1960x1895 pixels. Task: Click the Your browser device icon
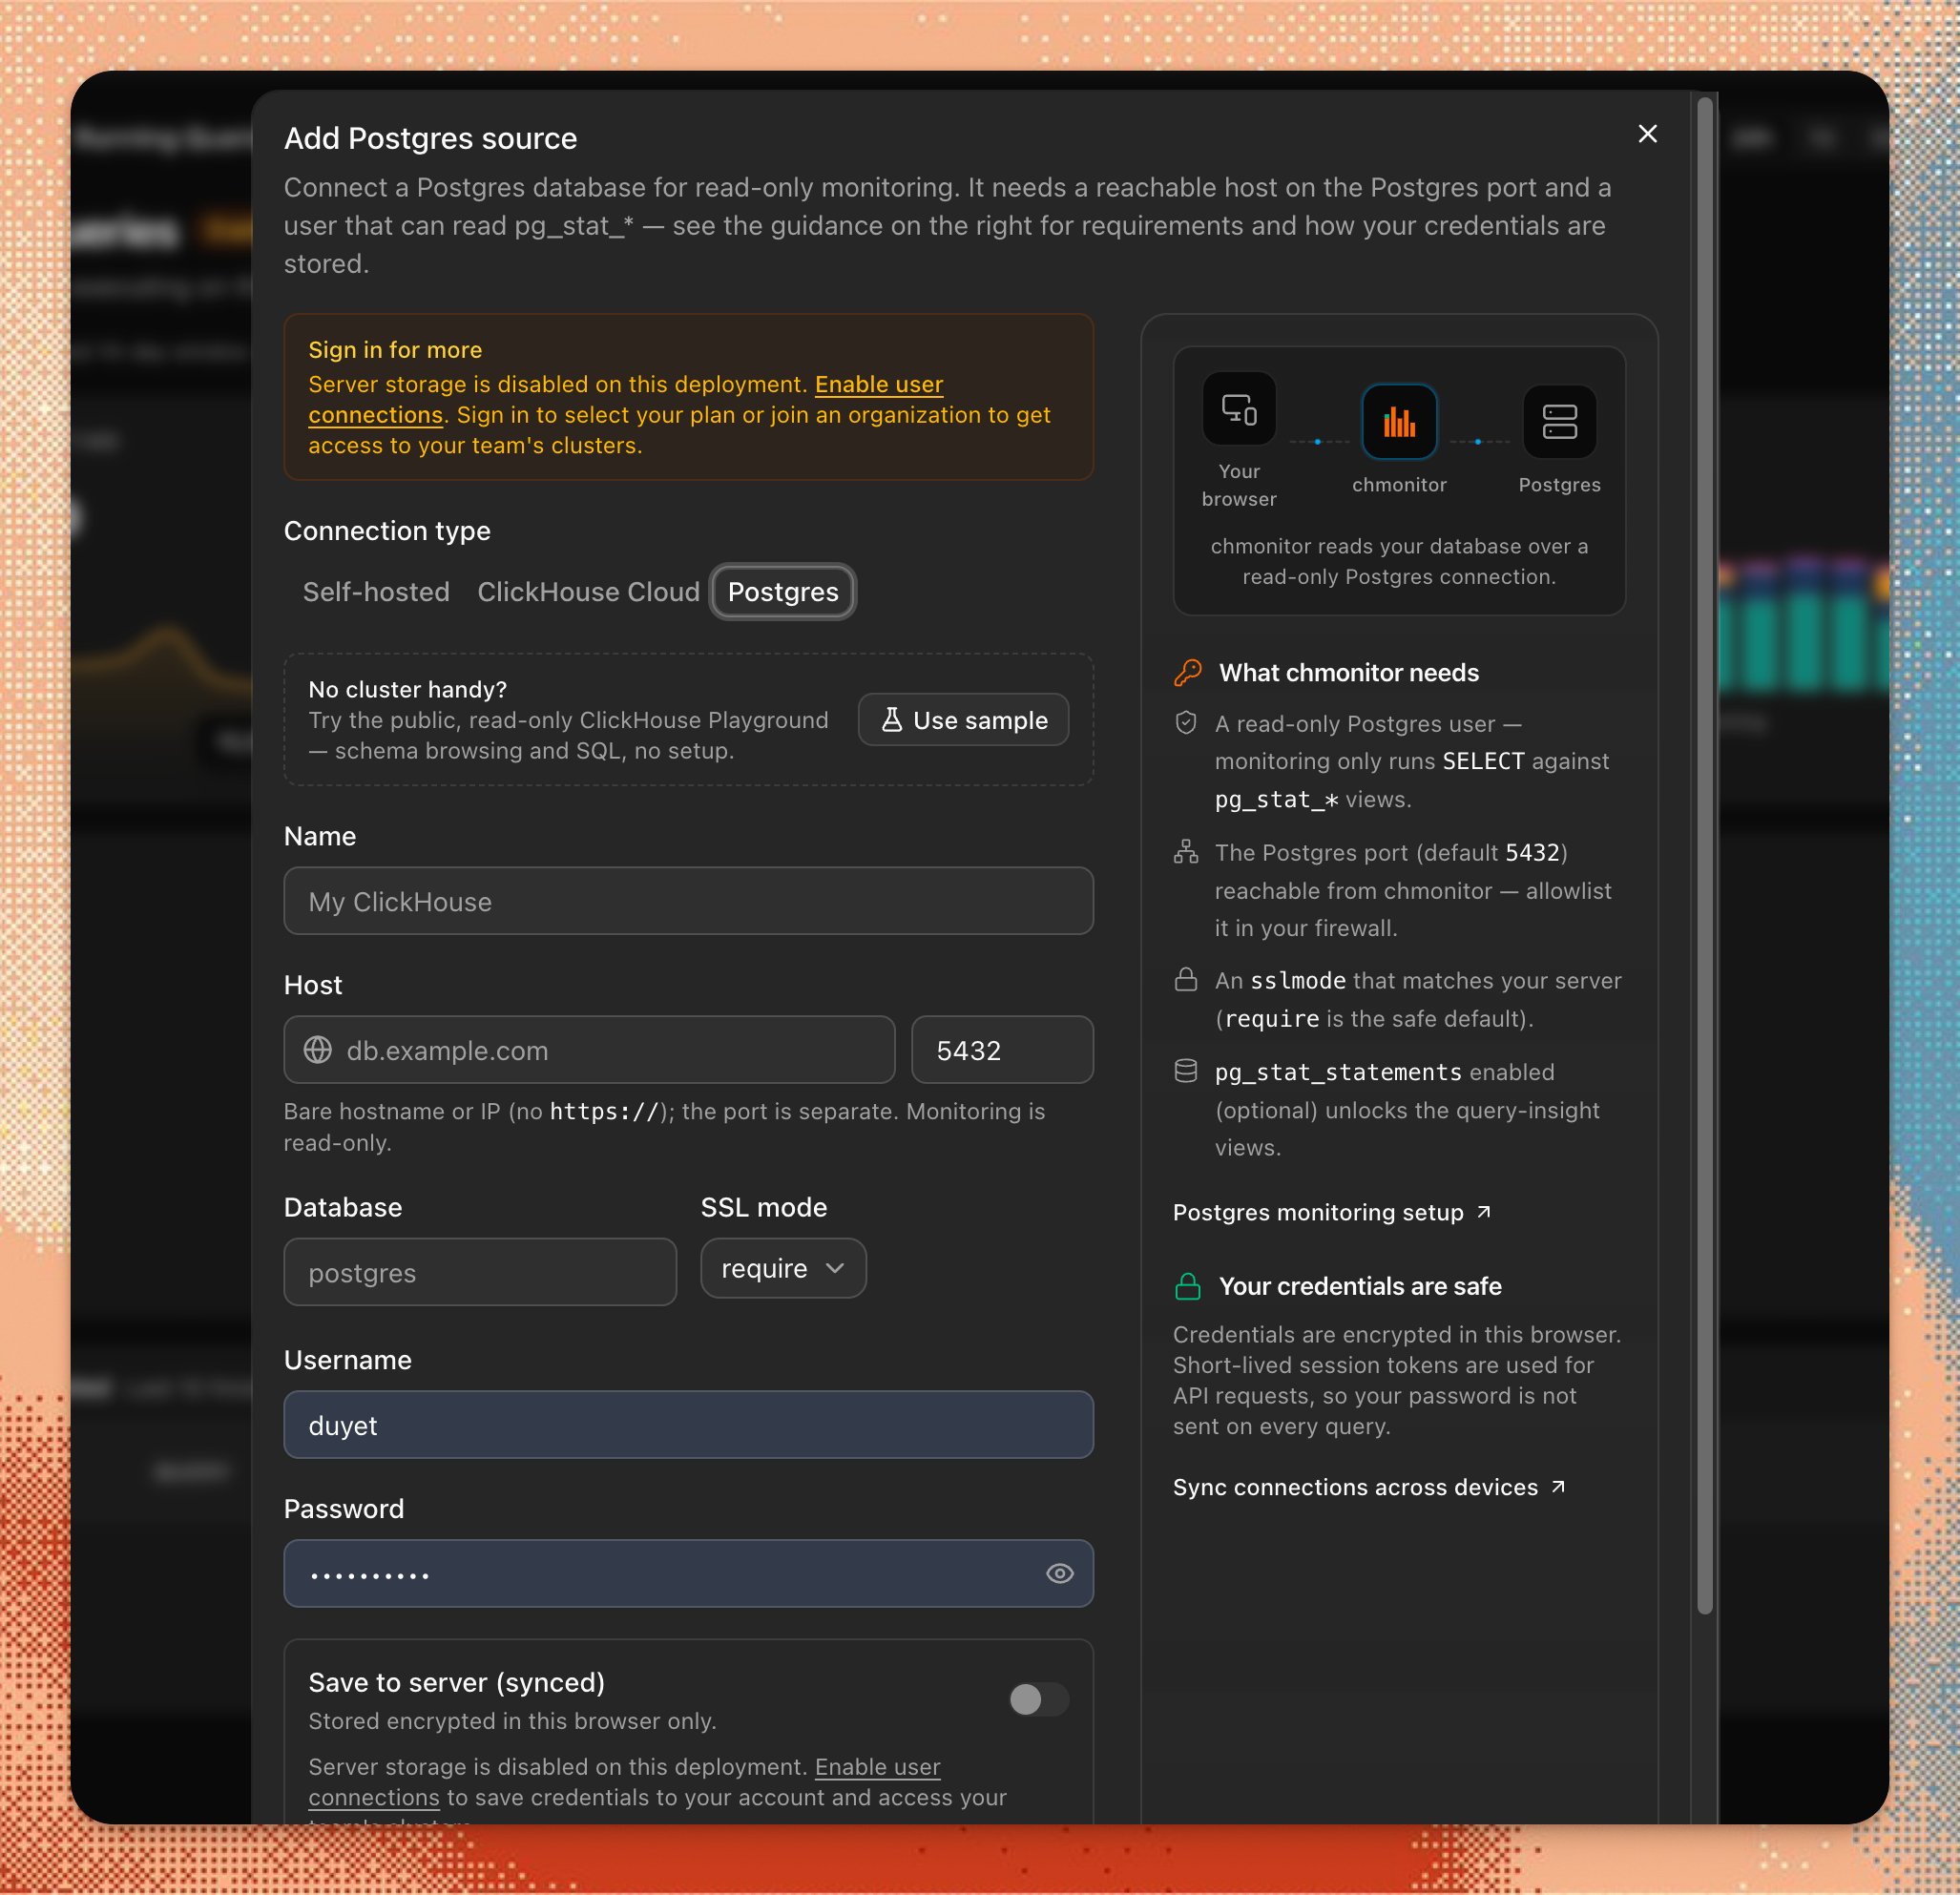(1239, 409)
